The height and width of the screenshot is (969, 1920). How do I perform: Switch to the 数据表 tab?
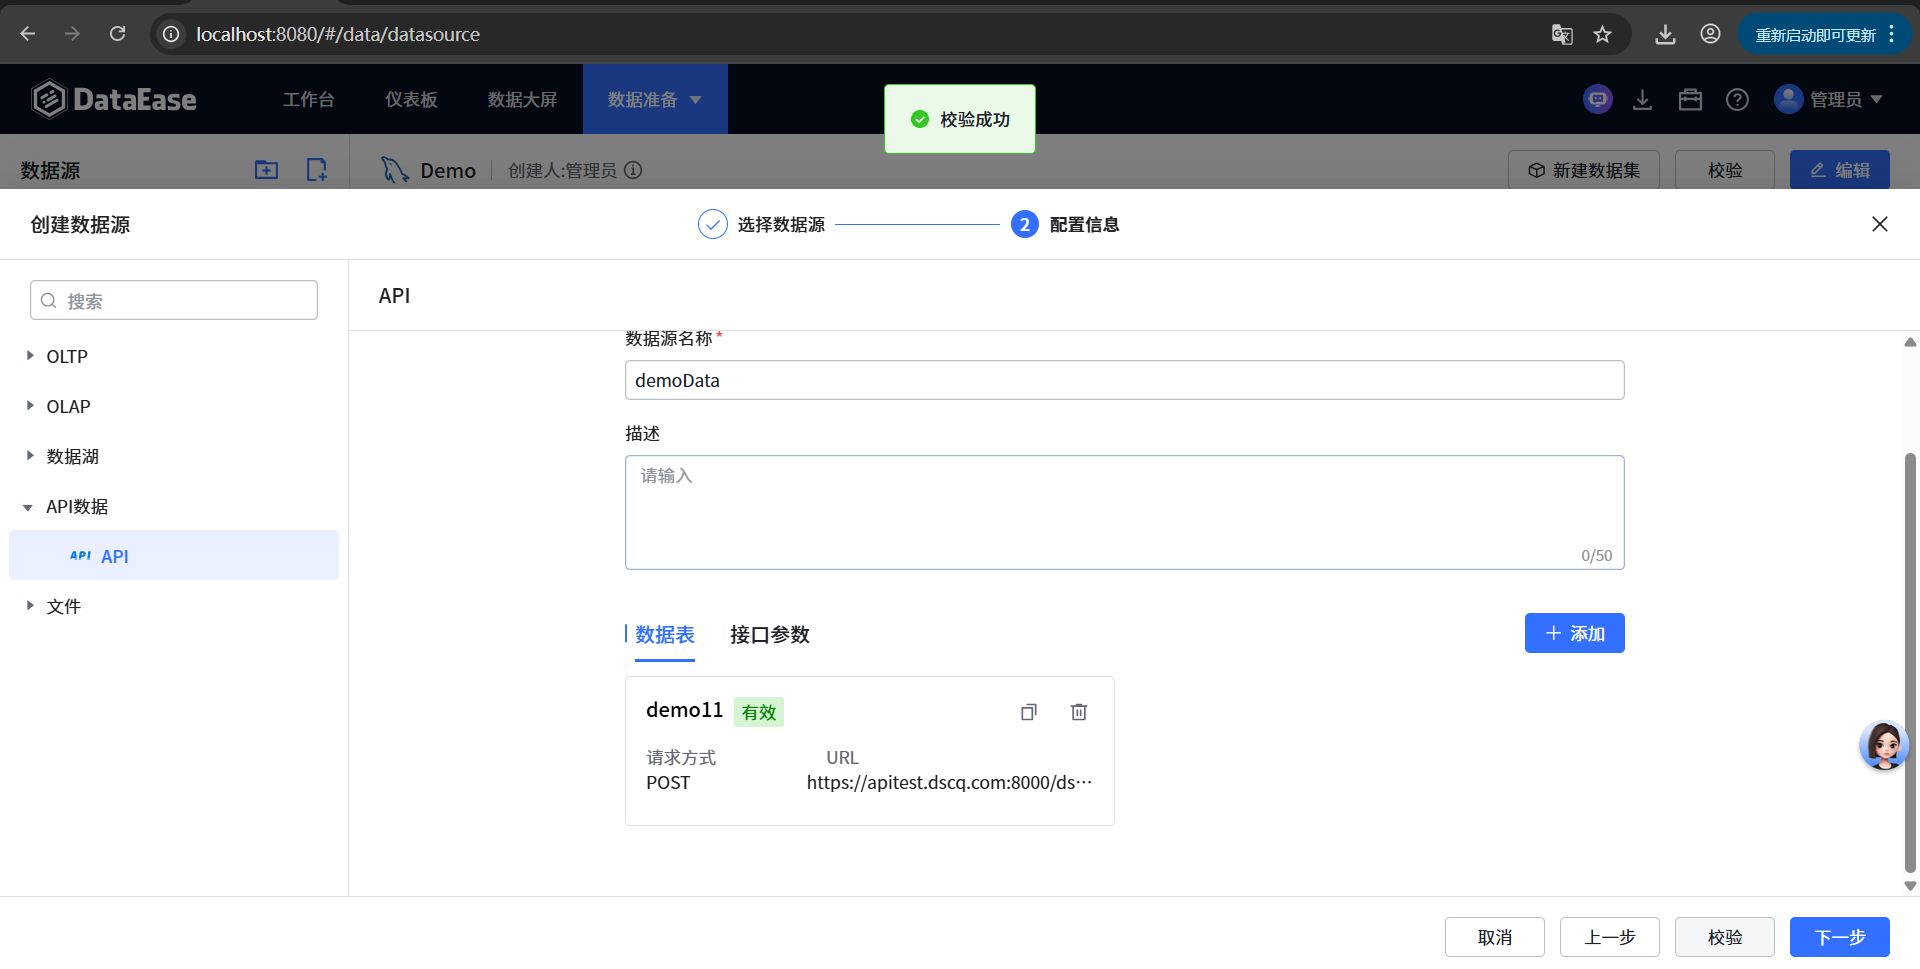(x=664, y=635)
